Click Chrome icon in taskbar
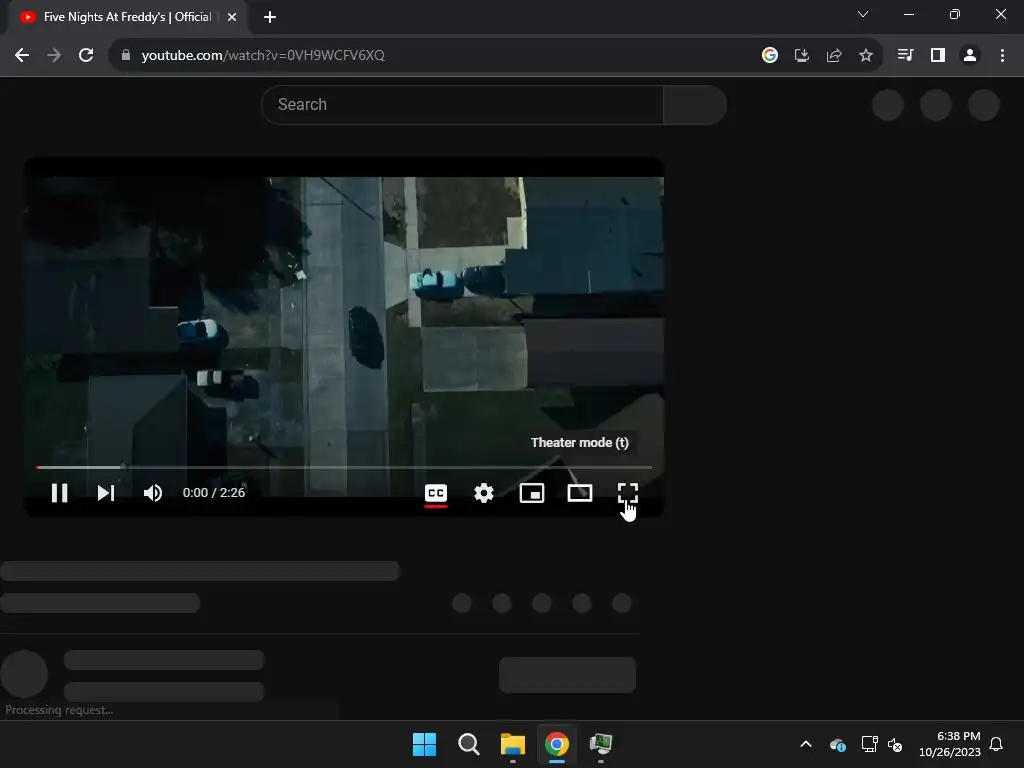 point(556,744)
